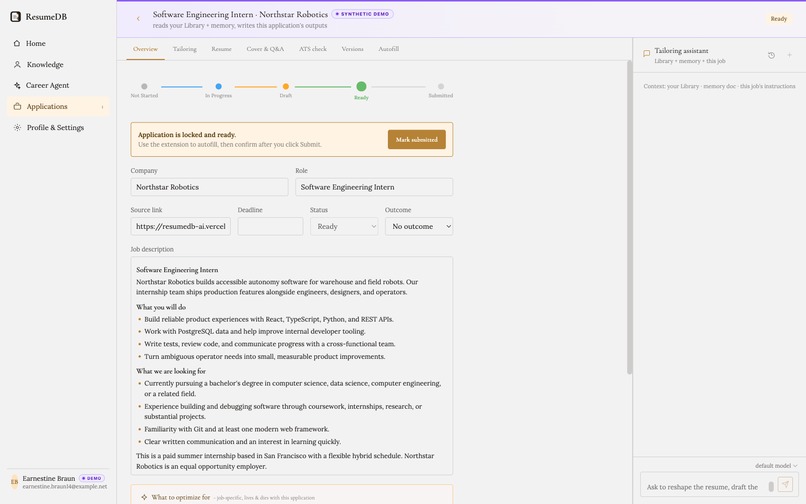Open the default model dropdown
This screenshot has height=504, width=806.
pyautogui.click(x=776, y=465)
